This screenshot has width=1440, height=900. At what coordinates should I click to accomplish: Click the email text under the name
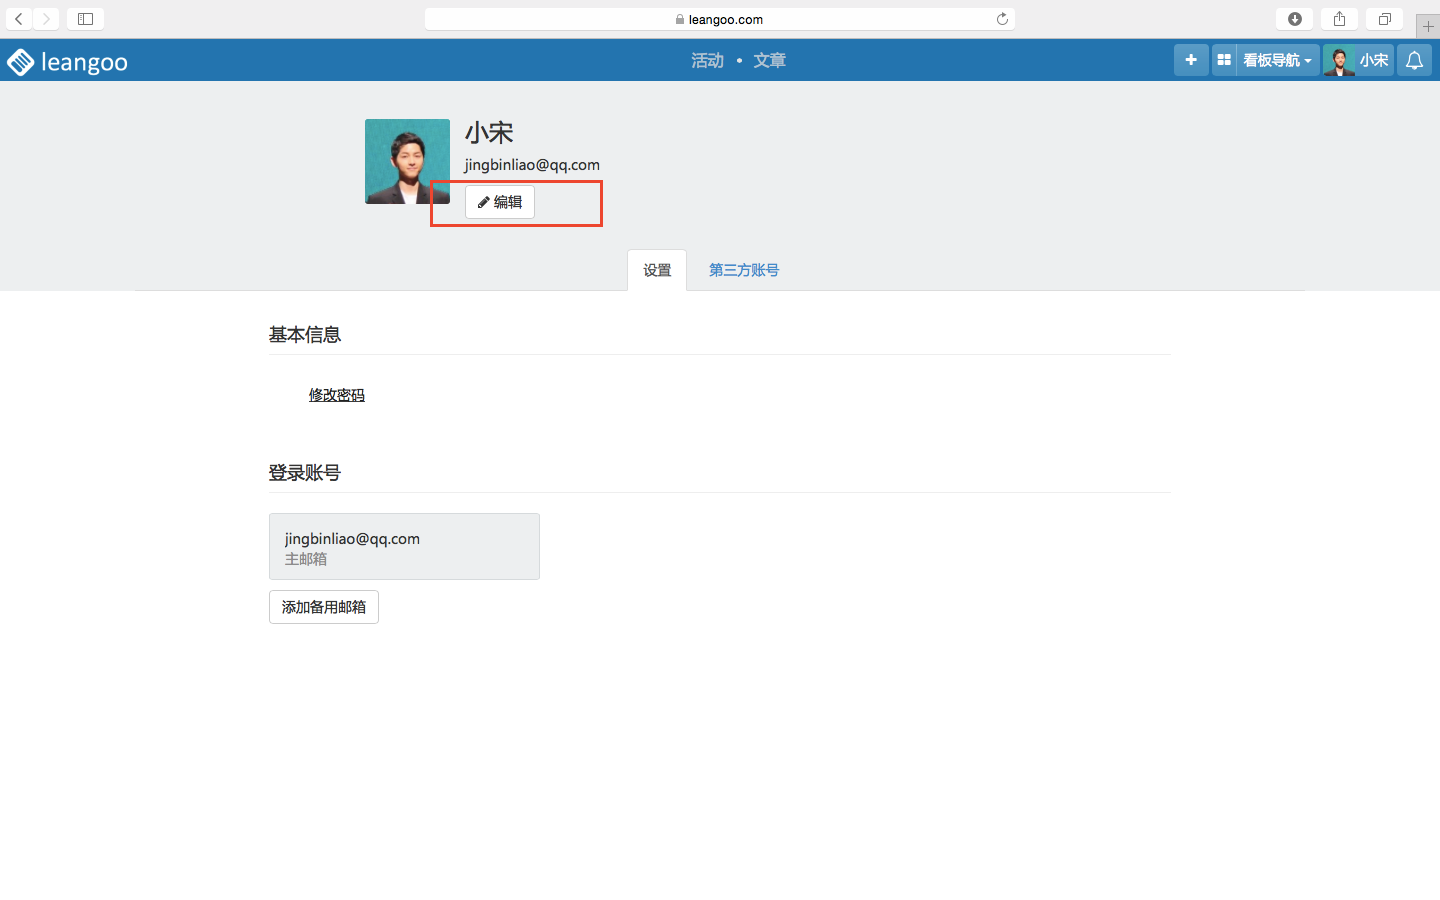pyautogui.click(x=532, y=165)
